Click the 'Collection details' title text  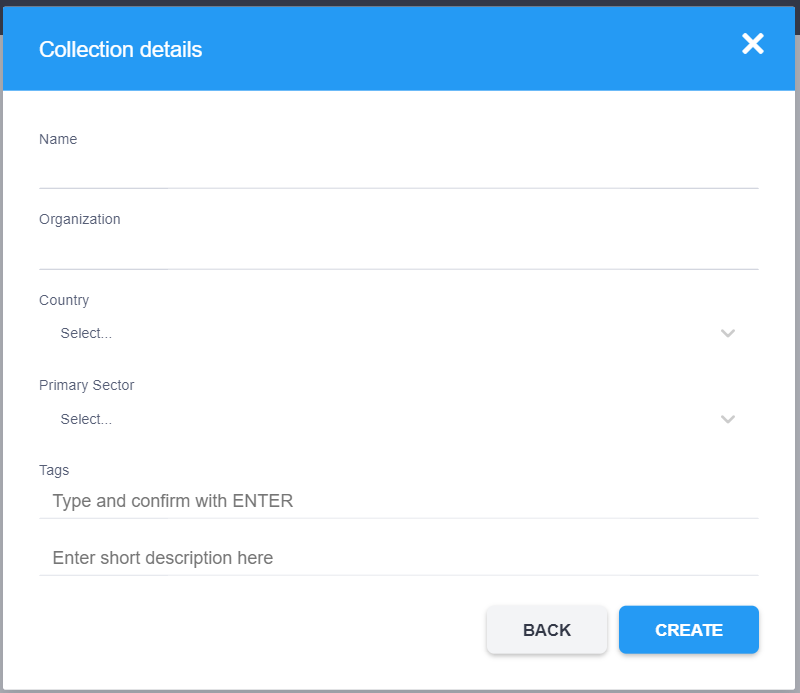point(120,49)
